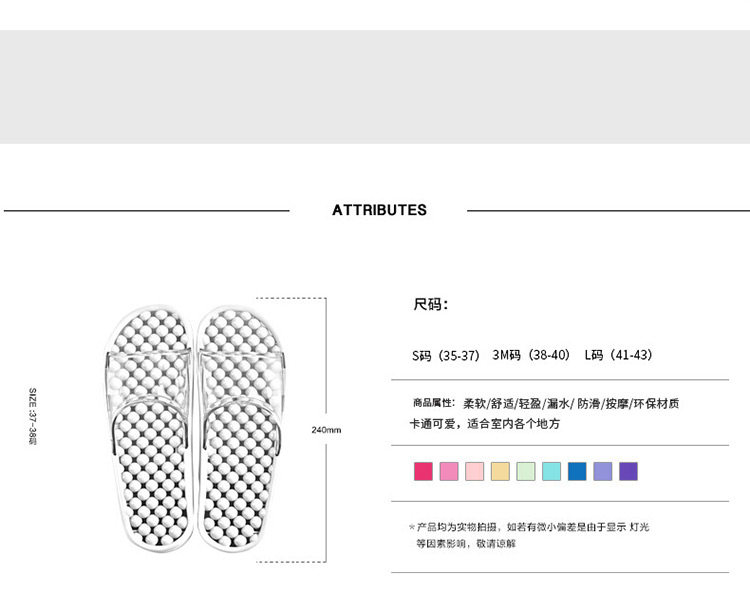Viewport: 750px width, 602px height.
Task: Select size S码 (35-37)
Action: [x=446, y=355]
